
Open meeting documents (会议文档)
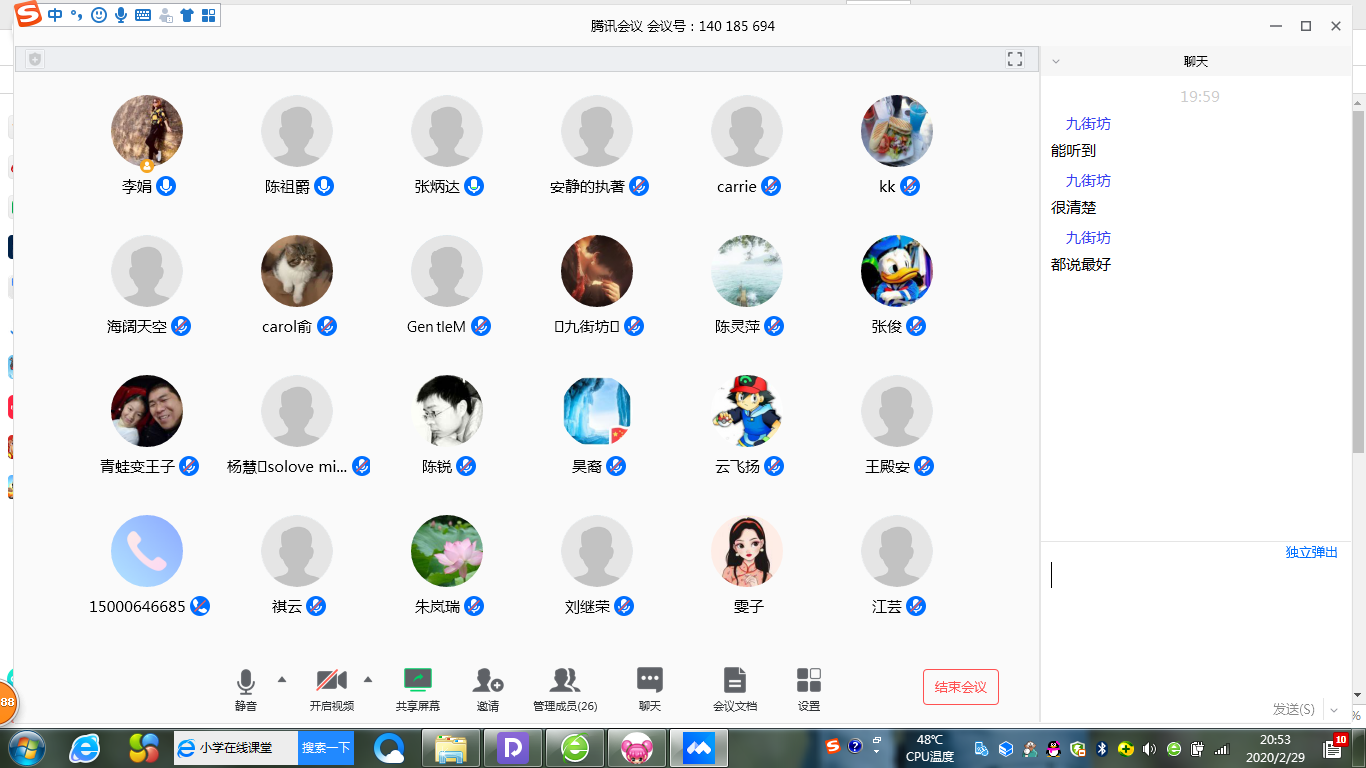click(x=735, y=681)
